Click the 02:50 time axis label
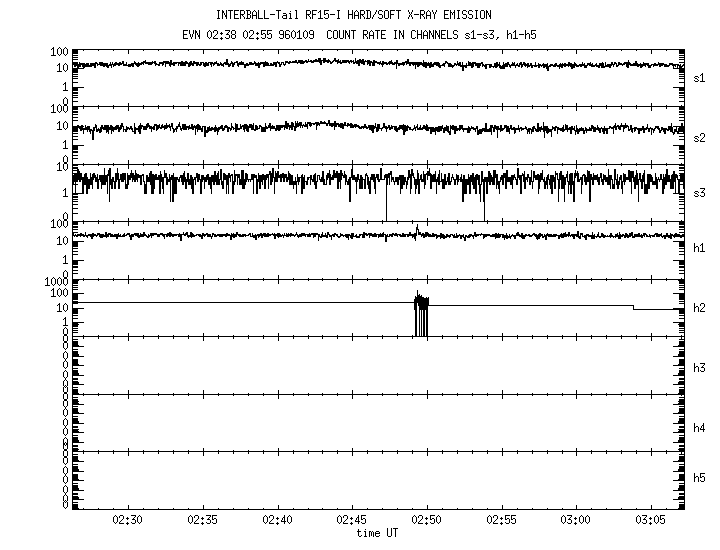Viewport: 720px width, 550px height. pyautogui.click(x=427, y=521)
